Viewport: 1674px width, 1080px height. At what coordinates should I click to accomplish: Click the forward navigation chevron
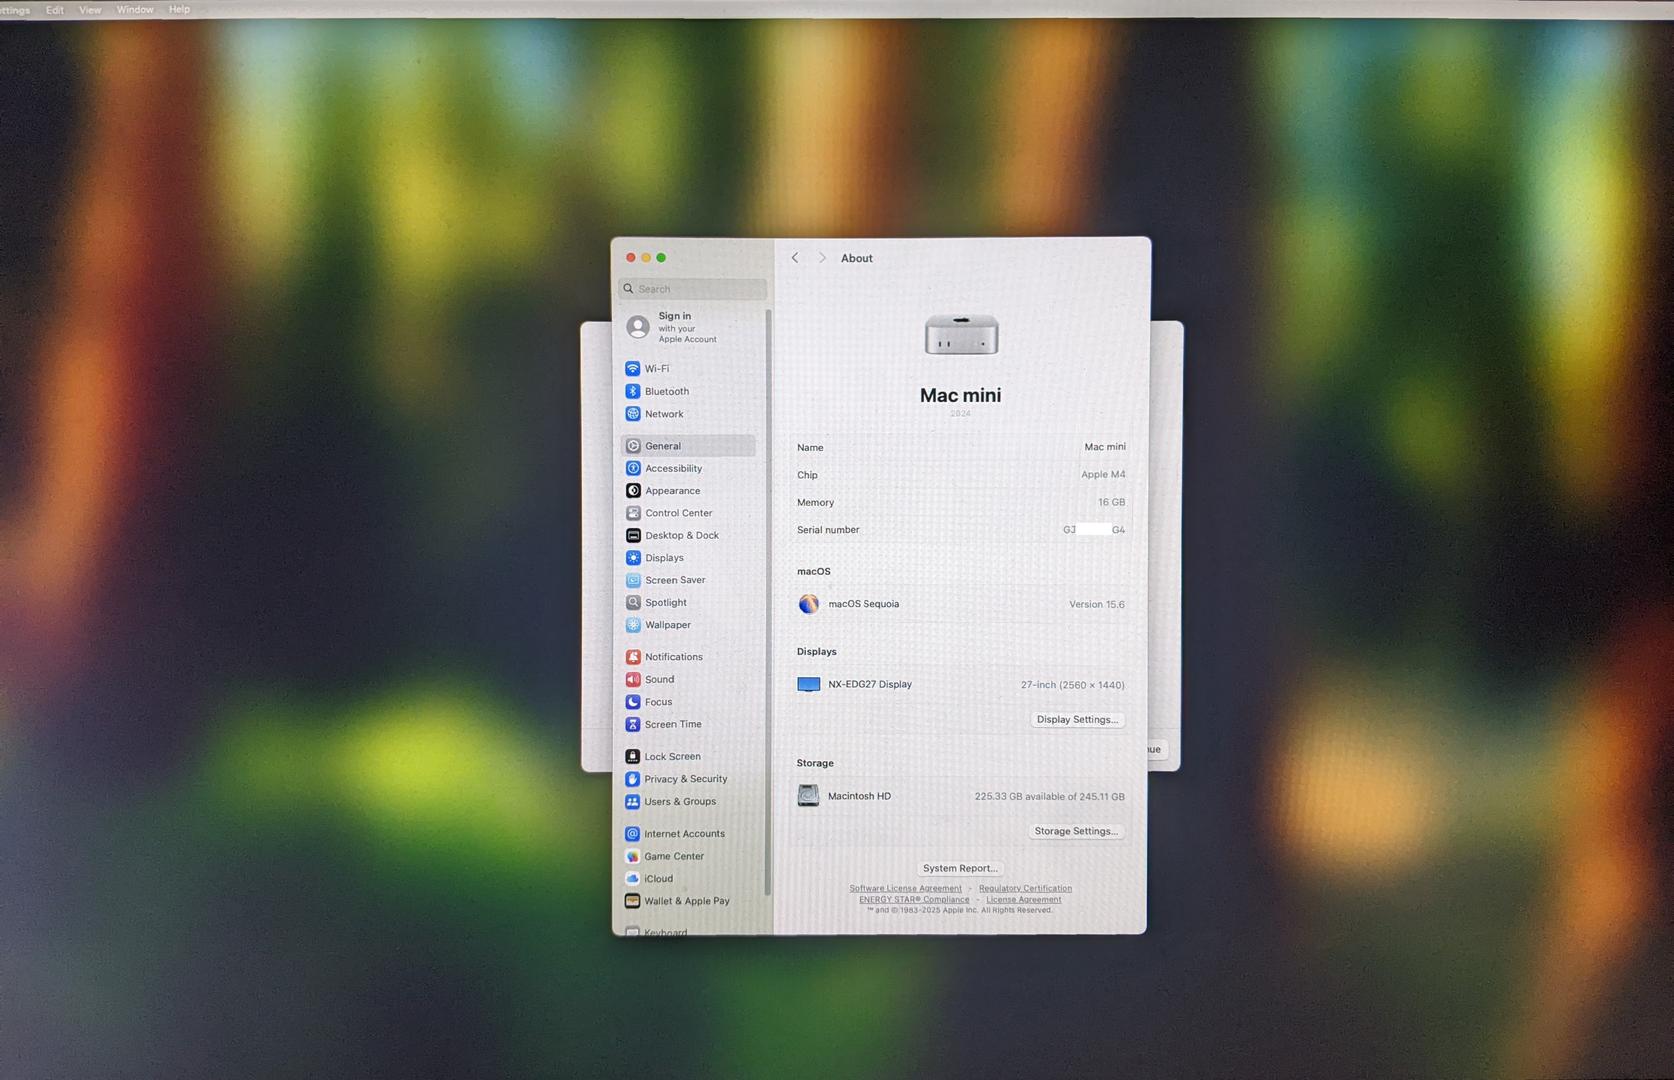822,258
